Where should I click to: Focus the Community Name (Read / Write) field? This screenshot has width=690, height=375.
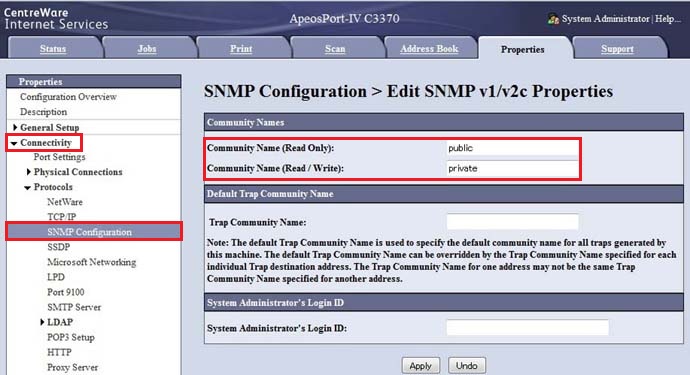(512, 169)
